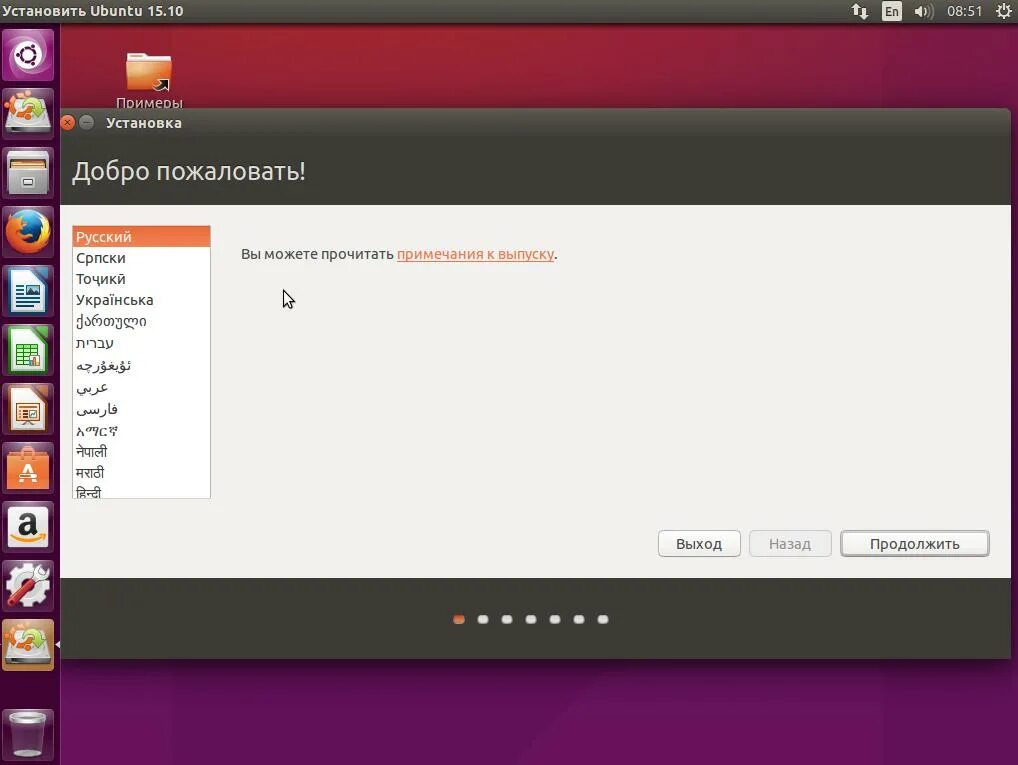The height and width of the screenshot is (765, 1018).
Task: Select Arabic عربي language
Action: [142, 388]
